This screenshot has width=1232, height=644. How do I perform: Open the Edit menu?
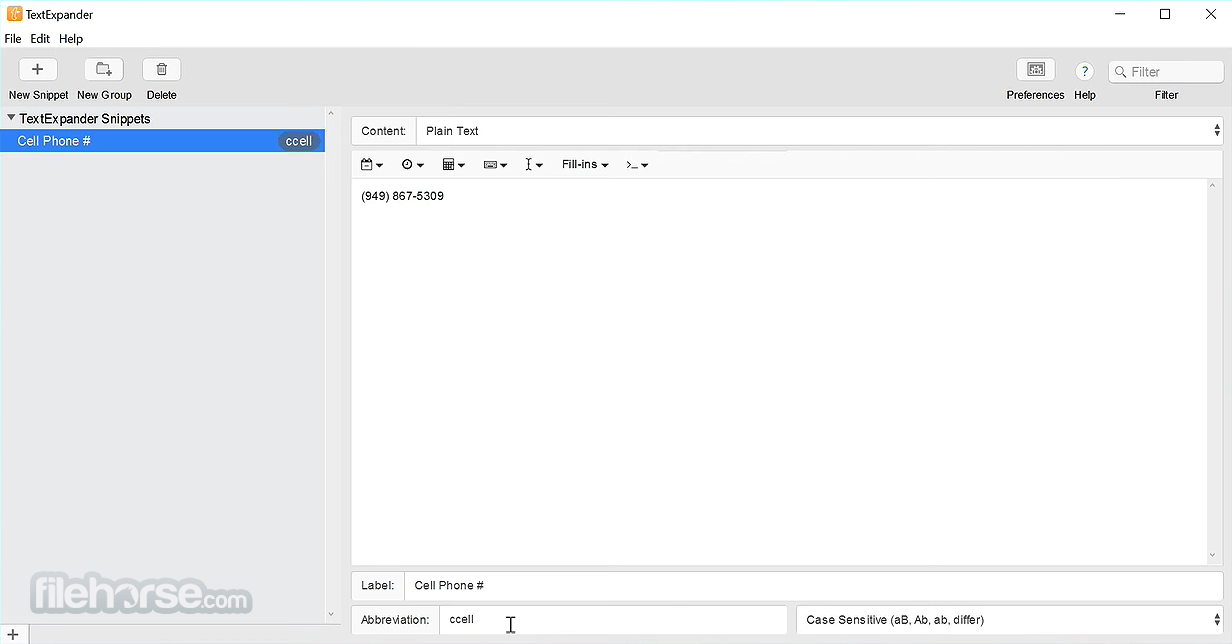pos(40,39)
